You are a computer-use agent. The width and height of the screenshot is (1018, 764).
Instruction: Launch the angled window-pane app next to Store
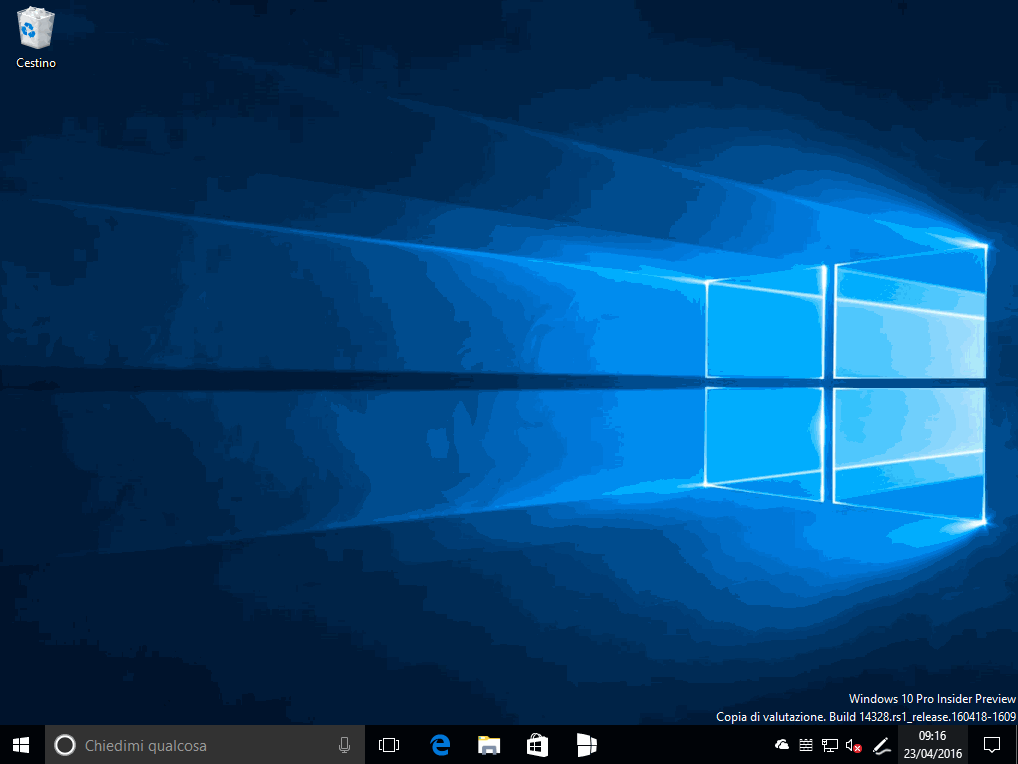point(586,745)
